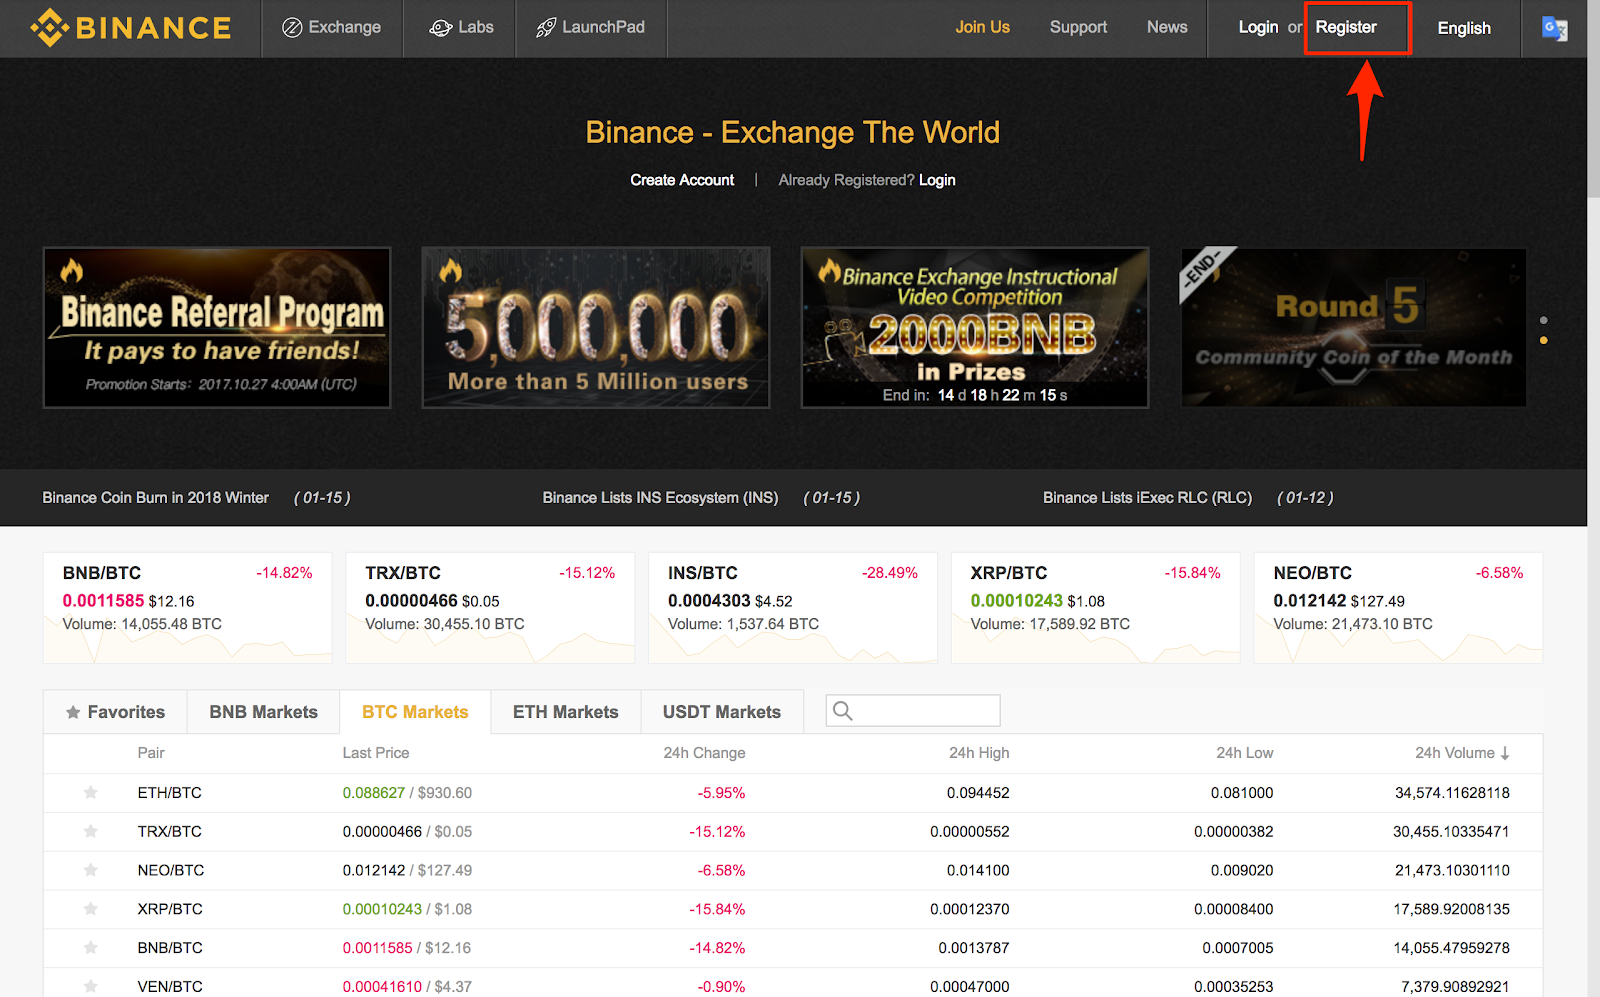This screenshot has width=1600, height=997.
Task: Sort by the 24h High column header
Action: tap(979, 753)
